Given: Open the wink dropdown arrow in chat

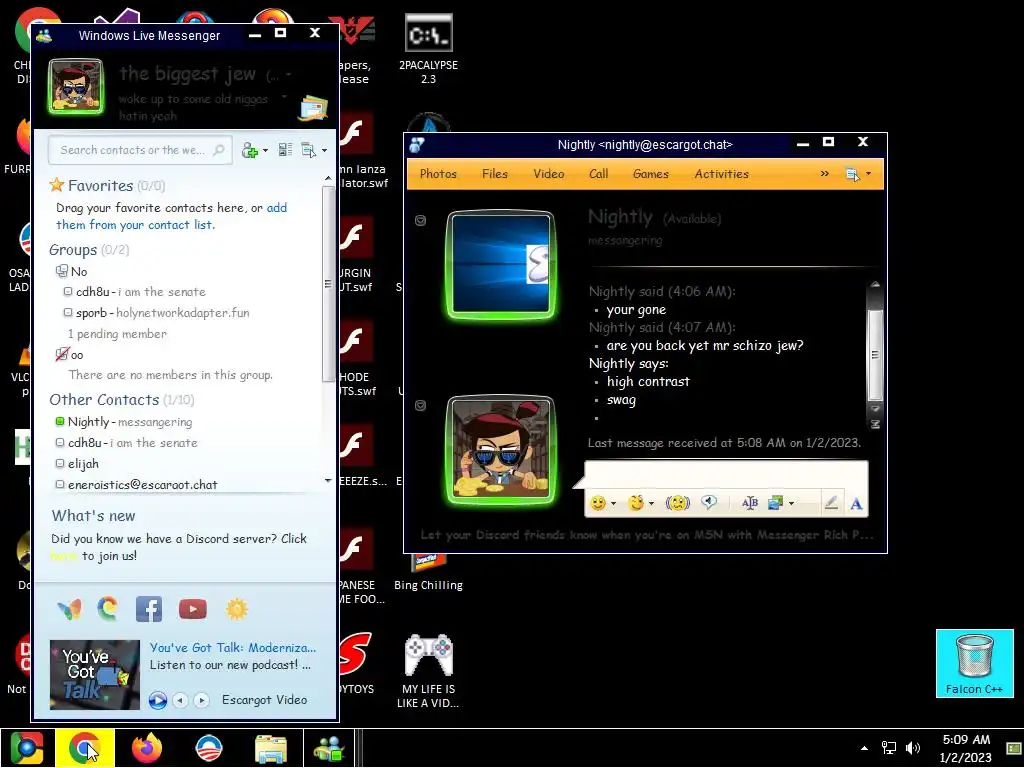Looking at the screenshot, I should 650,504.
